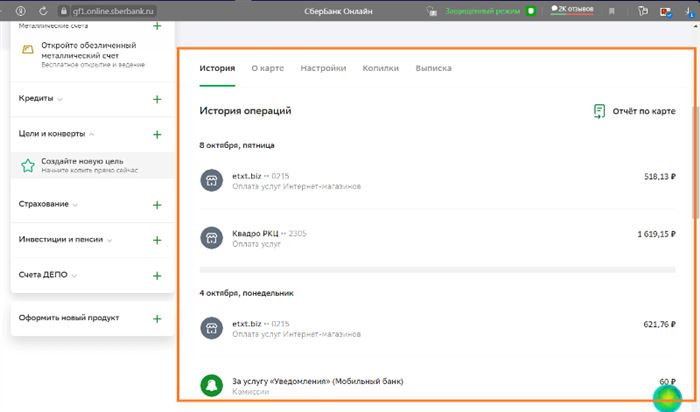Expand the Страхование section
Image resolution: width=700 pixels, height=412 pixels.
tap(48, 204)
